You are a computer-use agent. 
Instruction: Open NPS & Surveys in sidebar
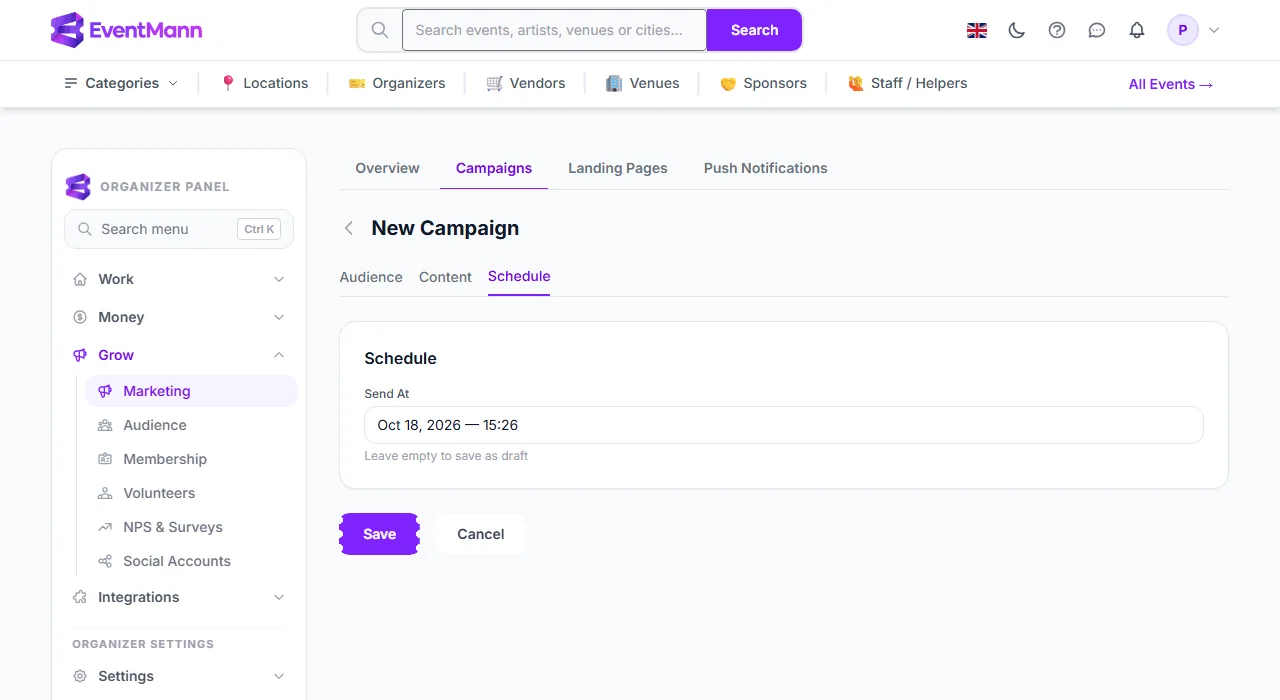click(x=191, y=527)
